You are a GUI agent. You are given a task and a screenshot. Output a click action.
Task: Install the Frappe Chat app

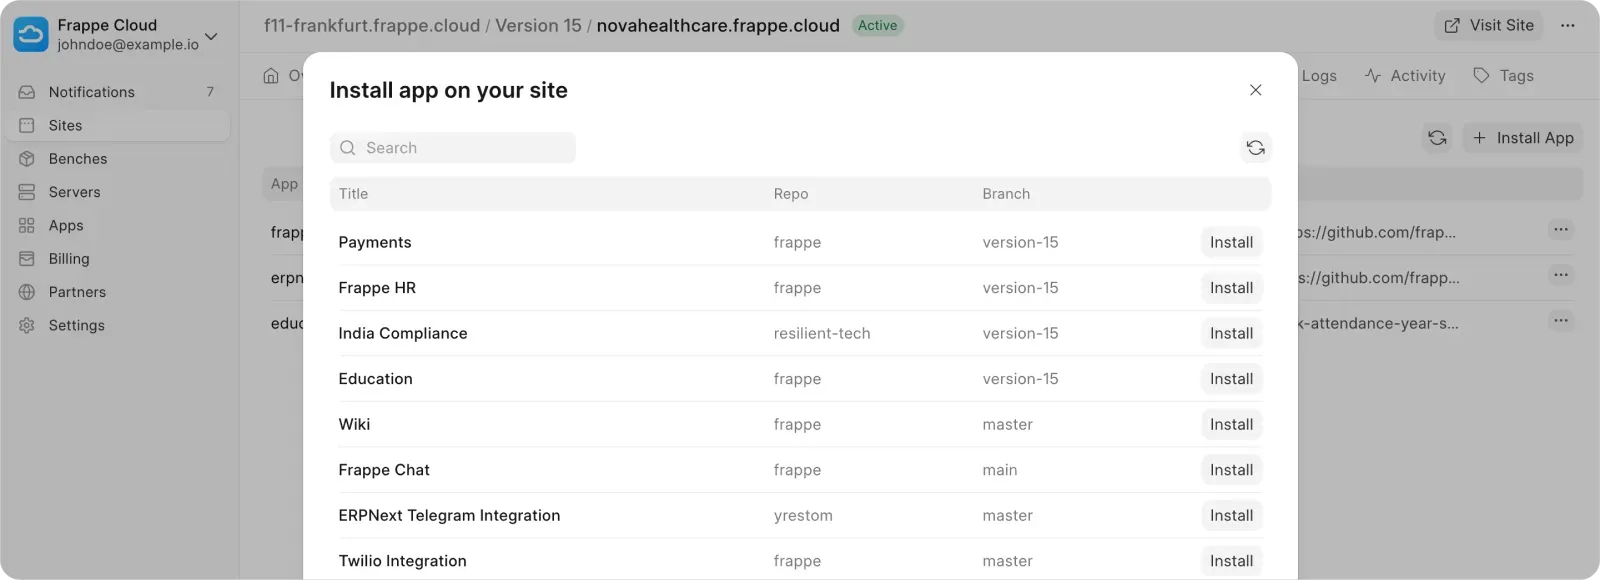tap(1231, 470)
